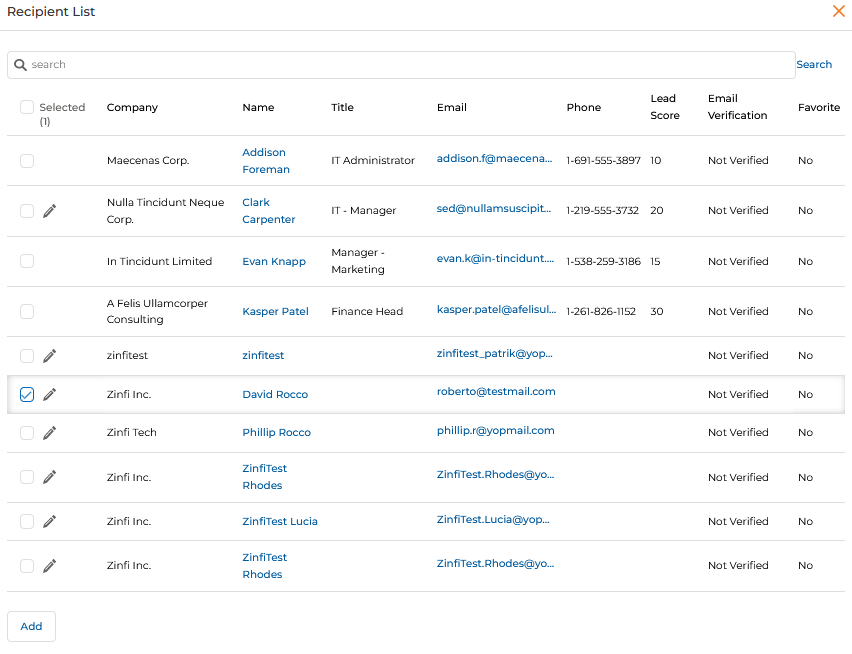Screen dimensions: 852x654
Task: Check the zinfitest_patrik row checkbox
Action: [x=27, y=356]
